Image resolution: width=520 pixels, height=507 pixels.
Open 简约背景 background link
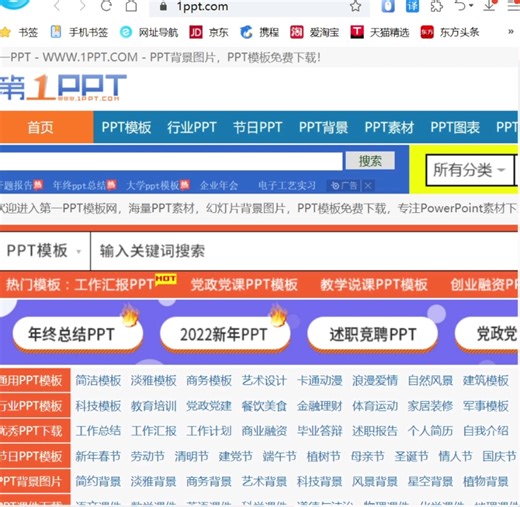pos(98,481)
